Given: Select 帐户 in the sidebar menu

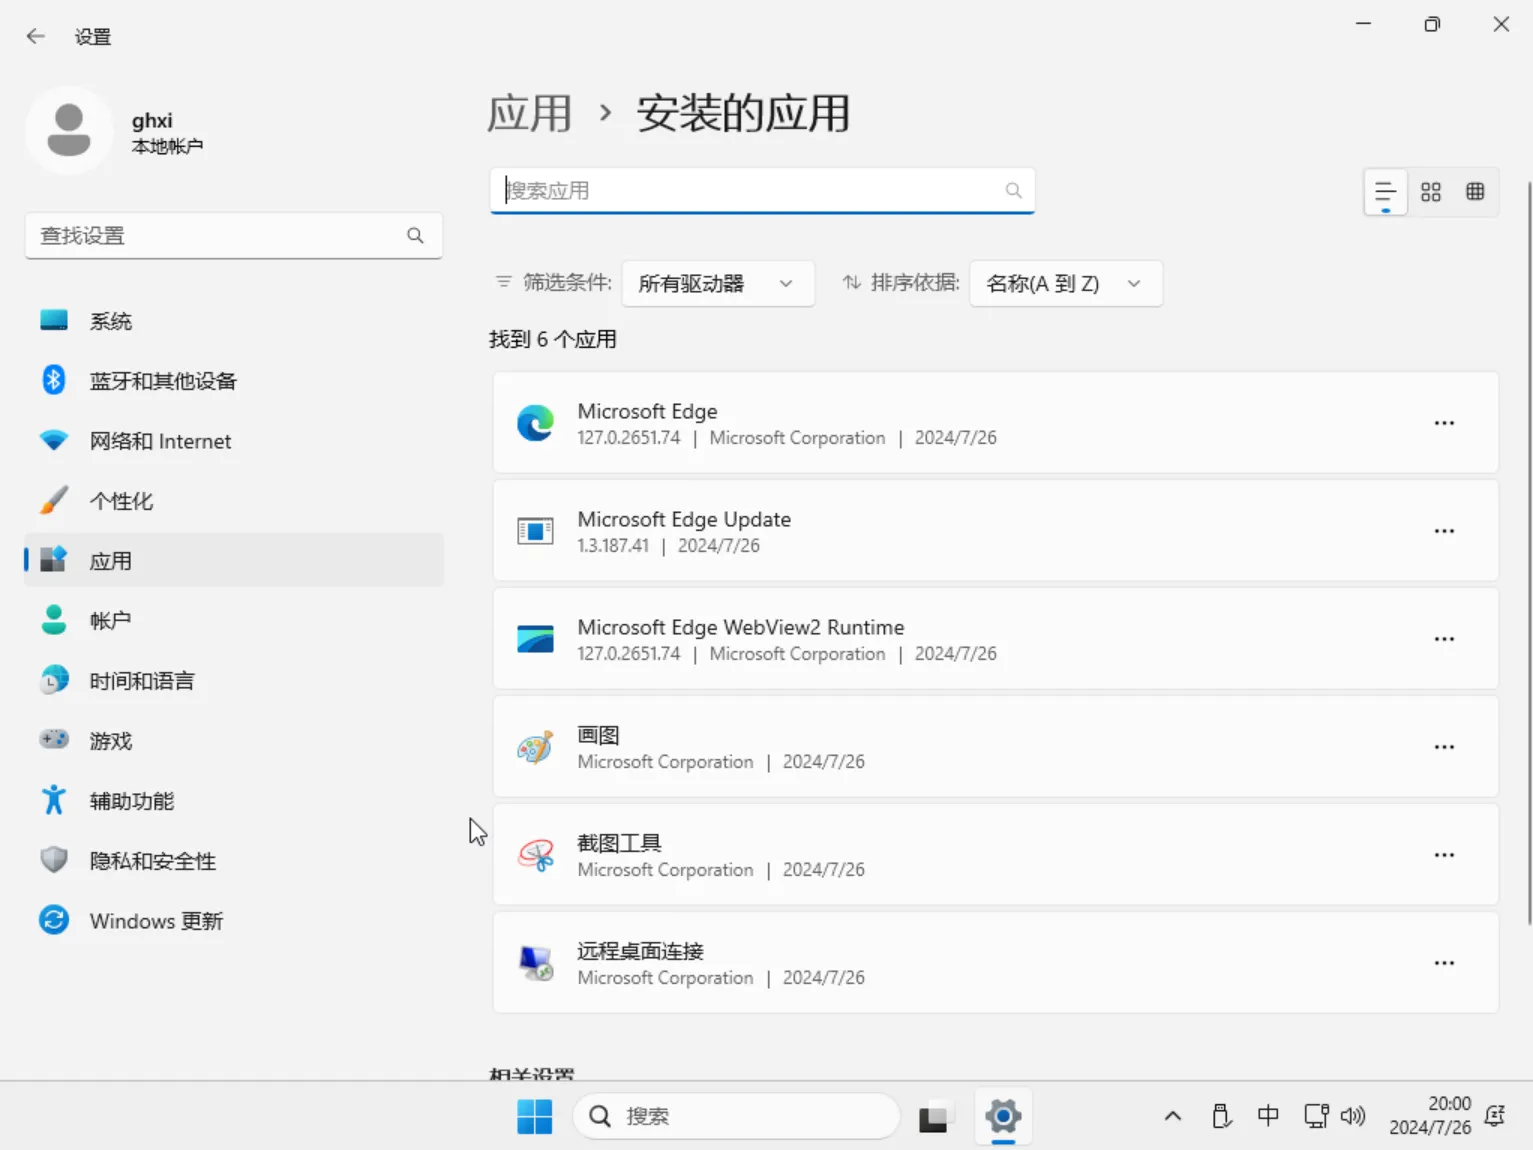Looking at the screenshot, I should pos(110,620).
